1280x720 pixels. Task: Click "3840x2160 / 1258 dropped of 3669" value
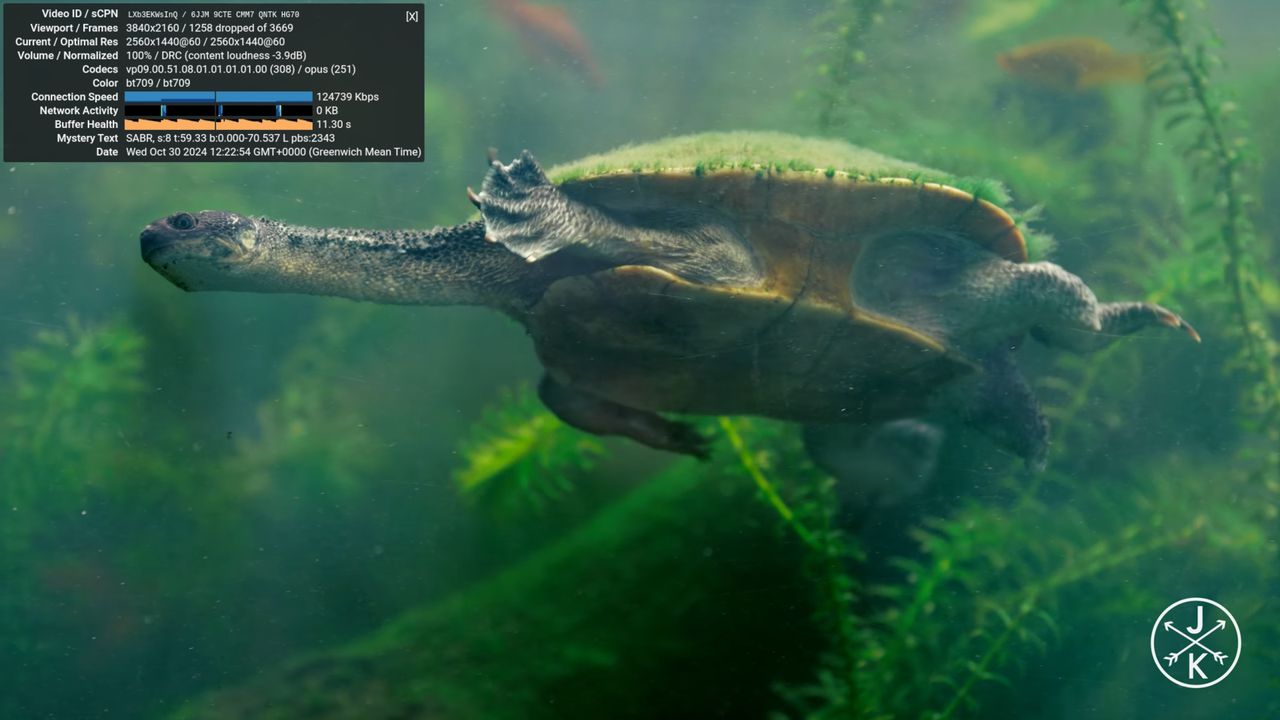point(210,28)
